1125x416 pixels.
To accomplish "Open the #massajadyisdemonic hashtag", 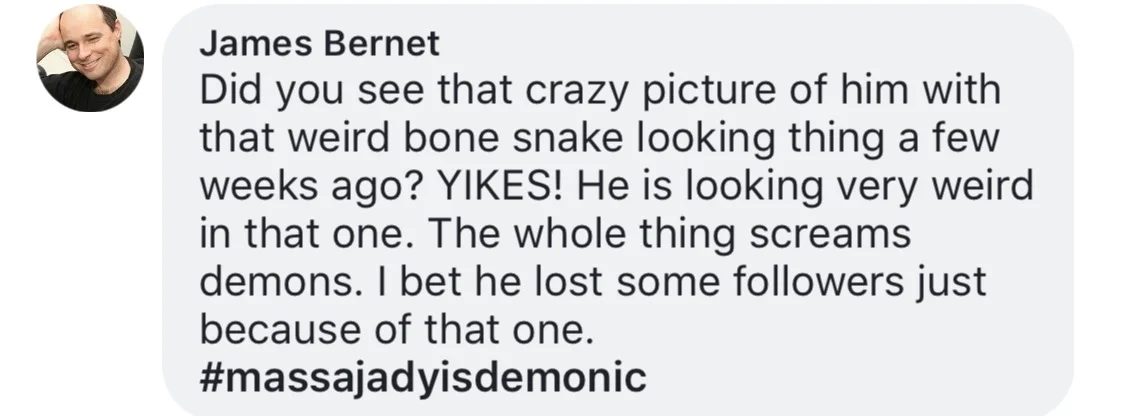I will 423,377.
